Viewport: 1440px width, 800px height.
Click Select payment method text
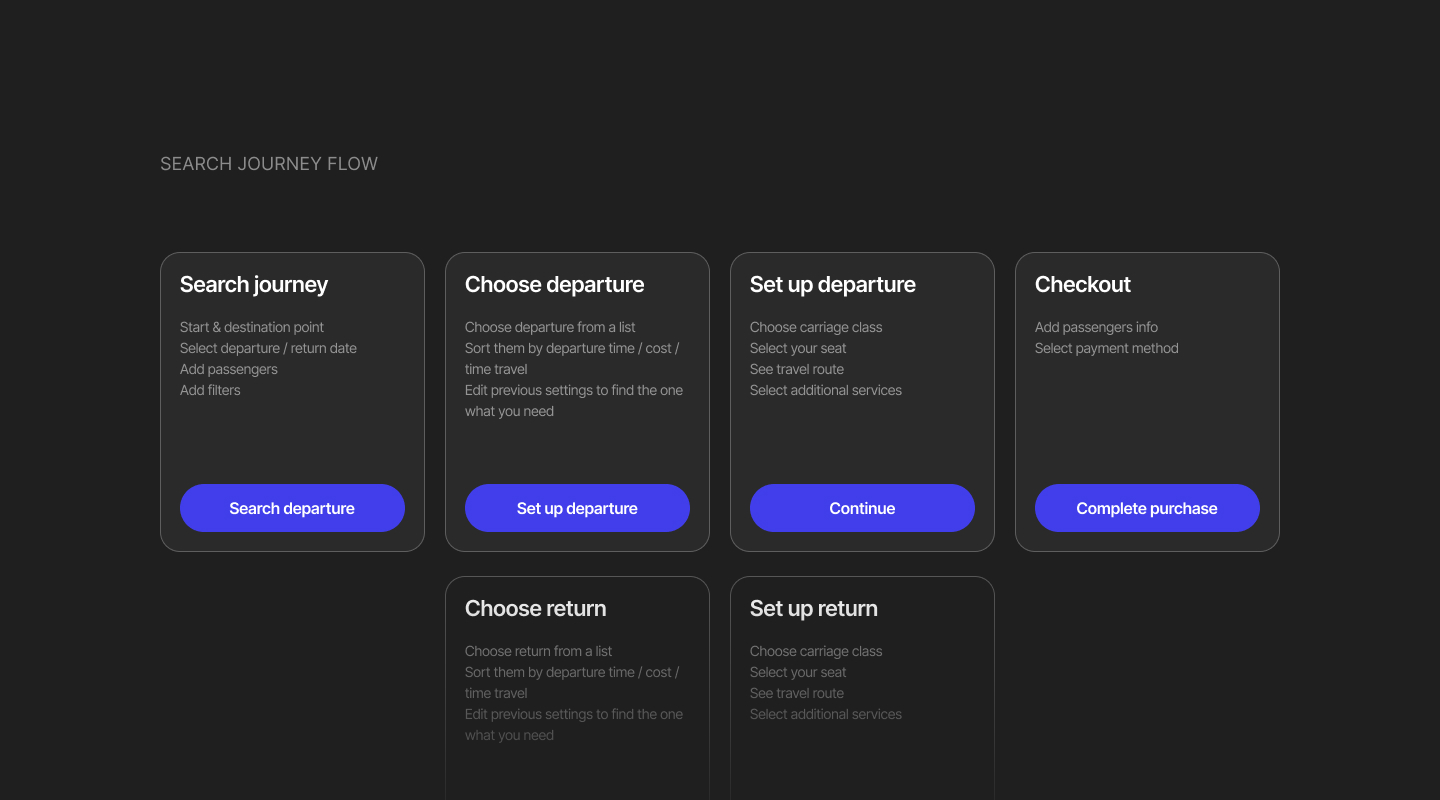point(1106,348)
